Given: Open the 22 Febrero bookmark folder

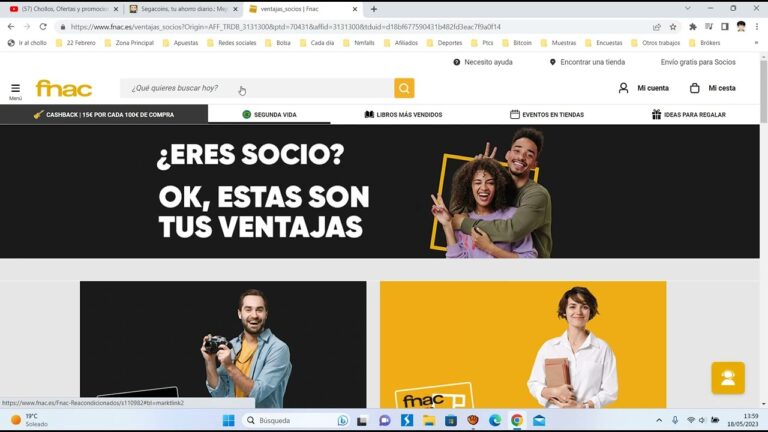Looking at the screenshot, I should [x=76, y=43].
